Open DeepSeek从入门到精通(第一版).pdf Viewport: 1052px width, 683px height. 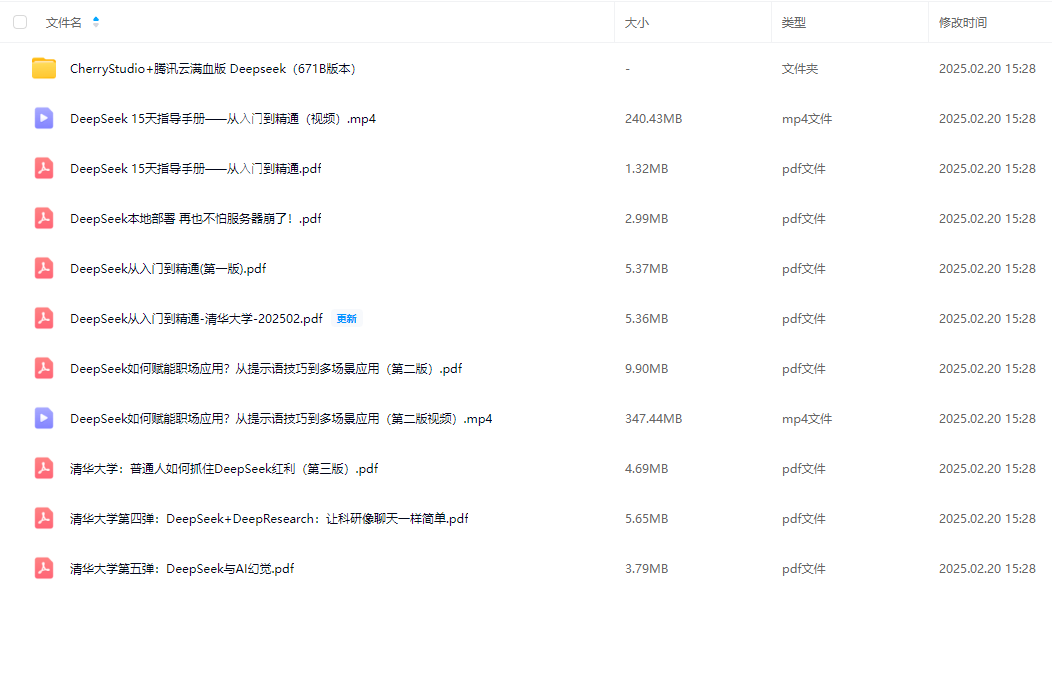(168, 268)
